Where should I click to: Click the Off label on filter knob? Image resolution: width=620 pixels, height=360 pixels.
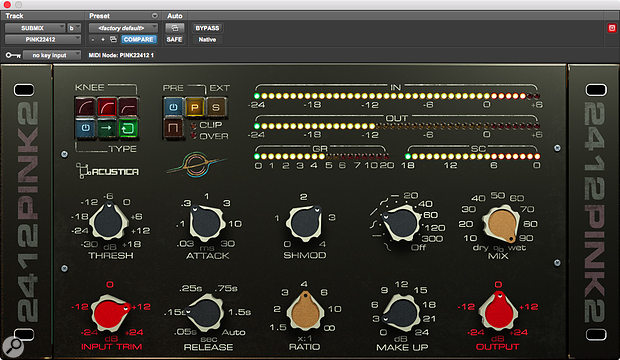(418, 248)
